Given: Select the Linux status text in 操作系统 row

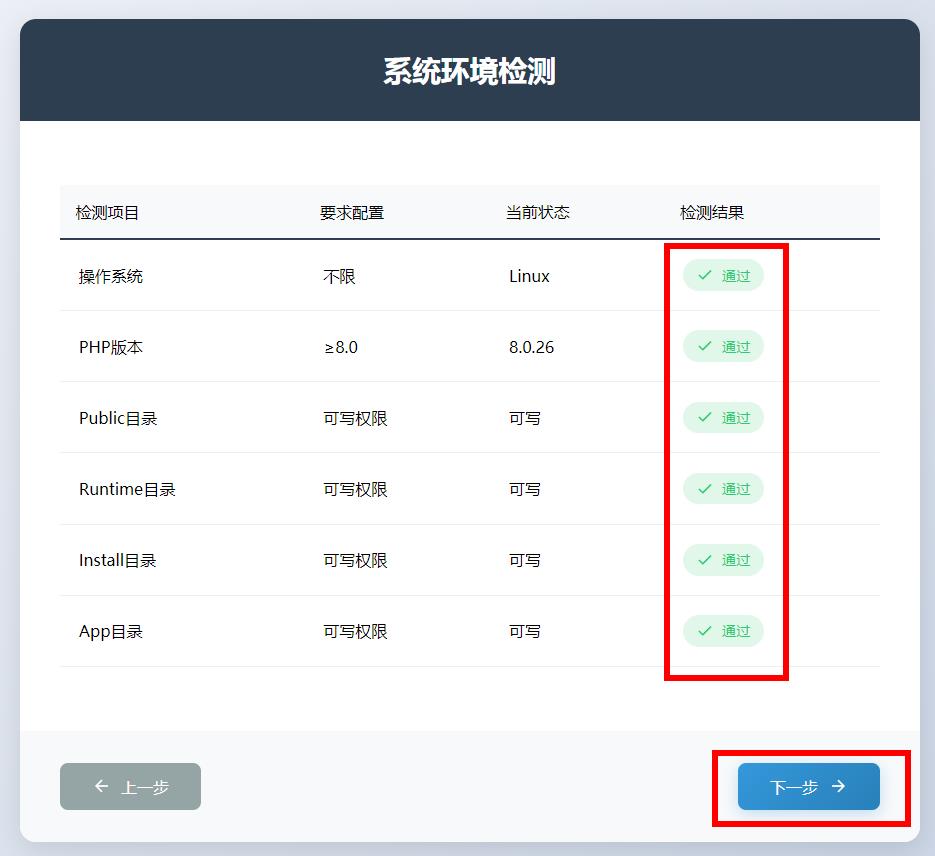Looking at the screenshot, I should pyautogui.click(x=528, y=276).
